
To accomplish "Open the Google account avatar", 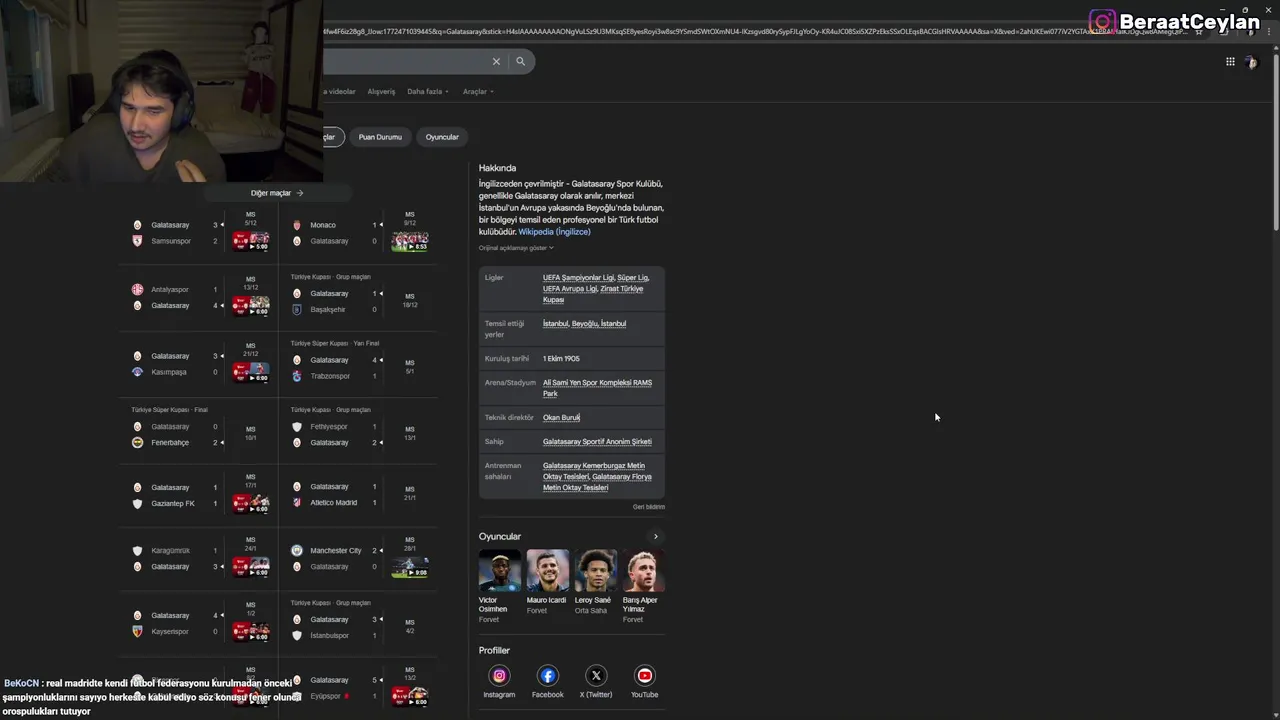I will point(1251,62).
